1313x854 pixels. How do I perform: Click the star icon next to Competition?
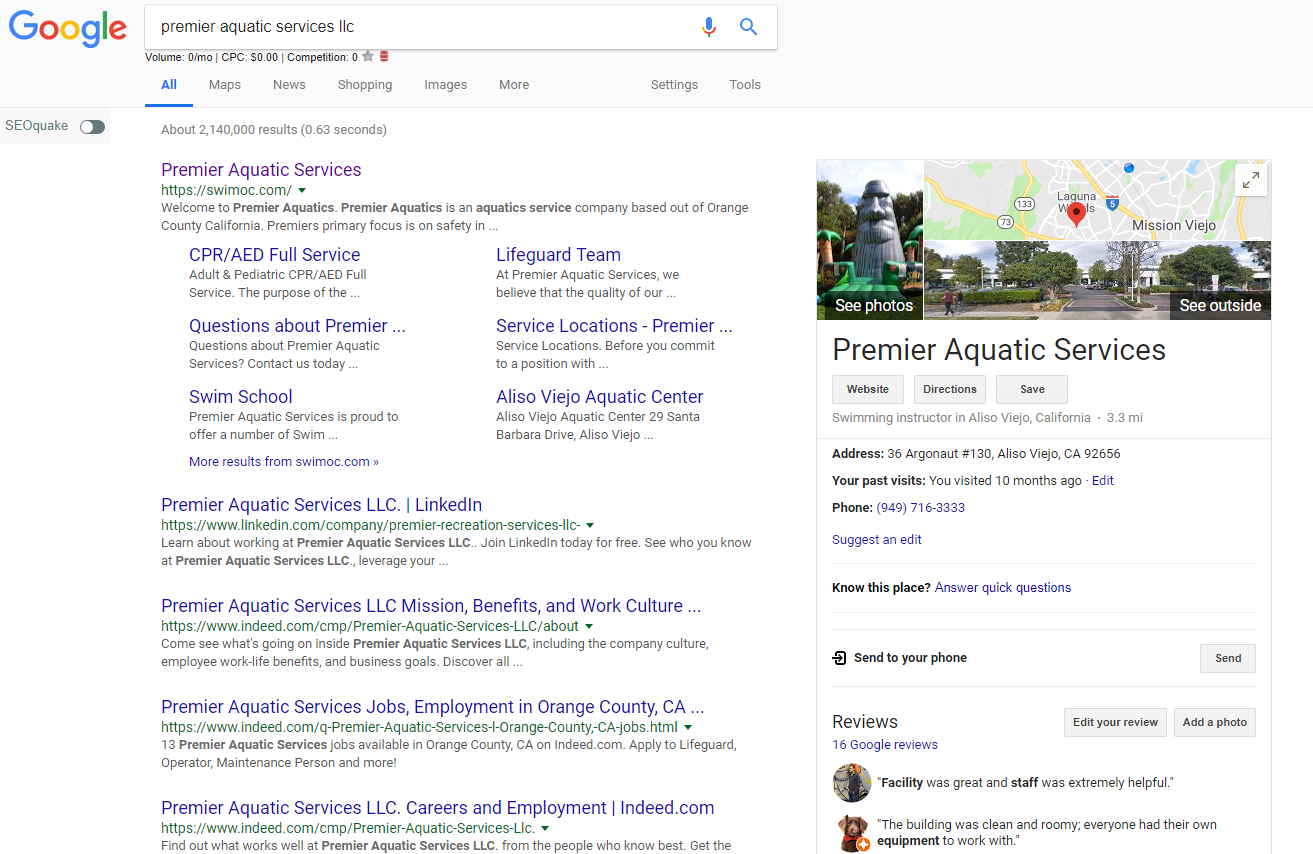pyautogui.click(x=368, y=57)
